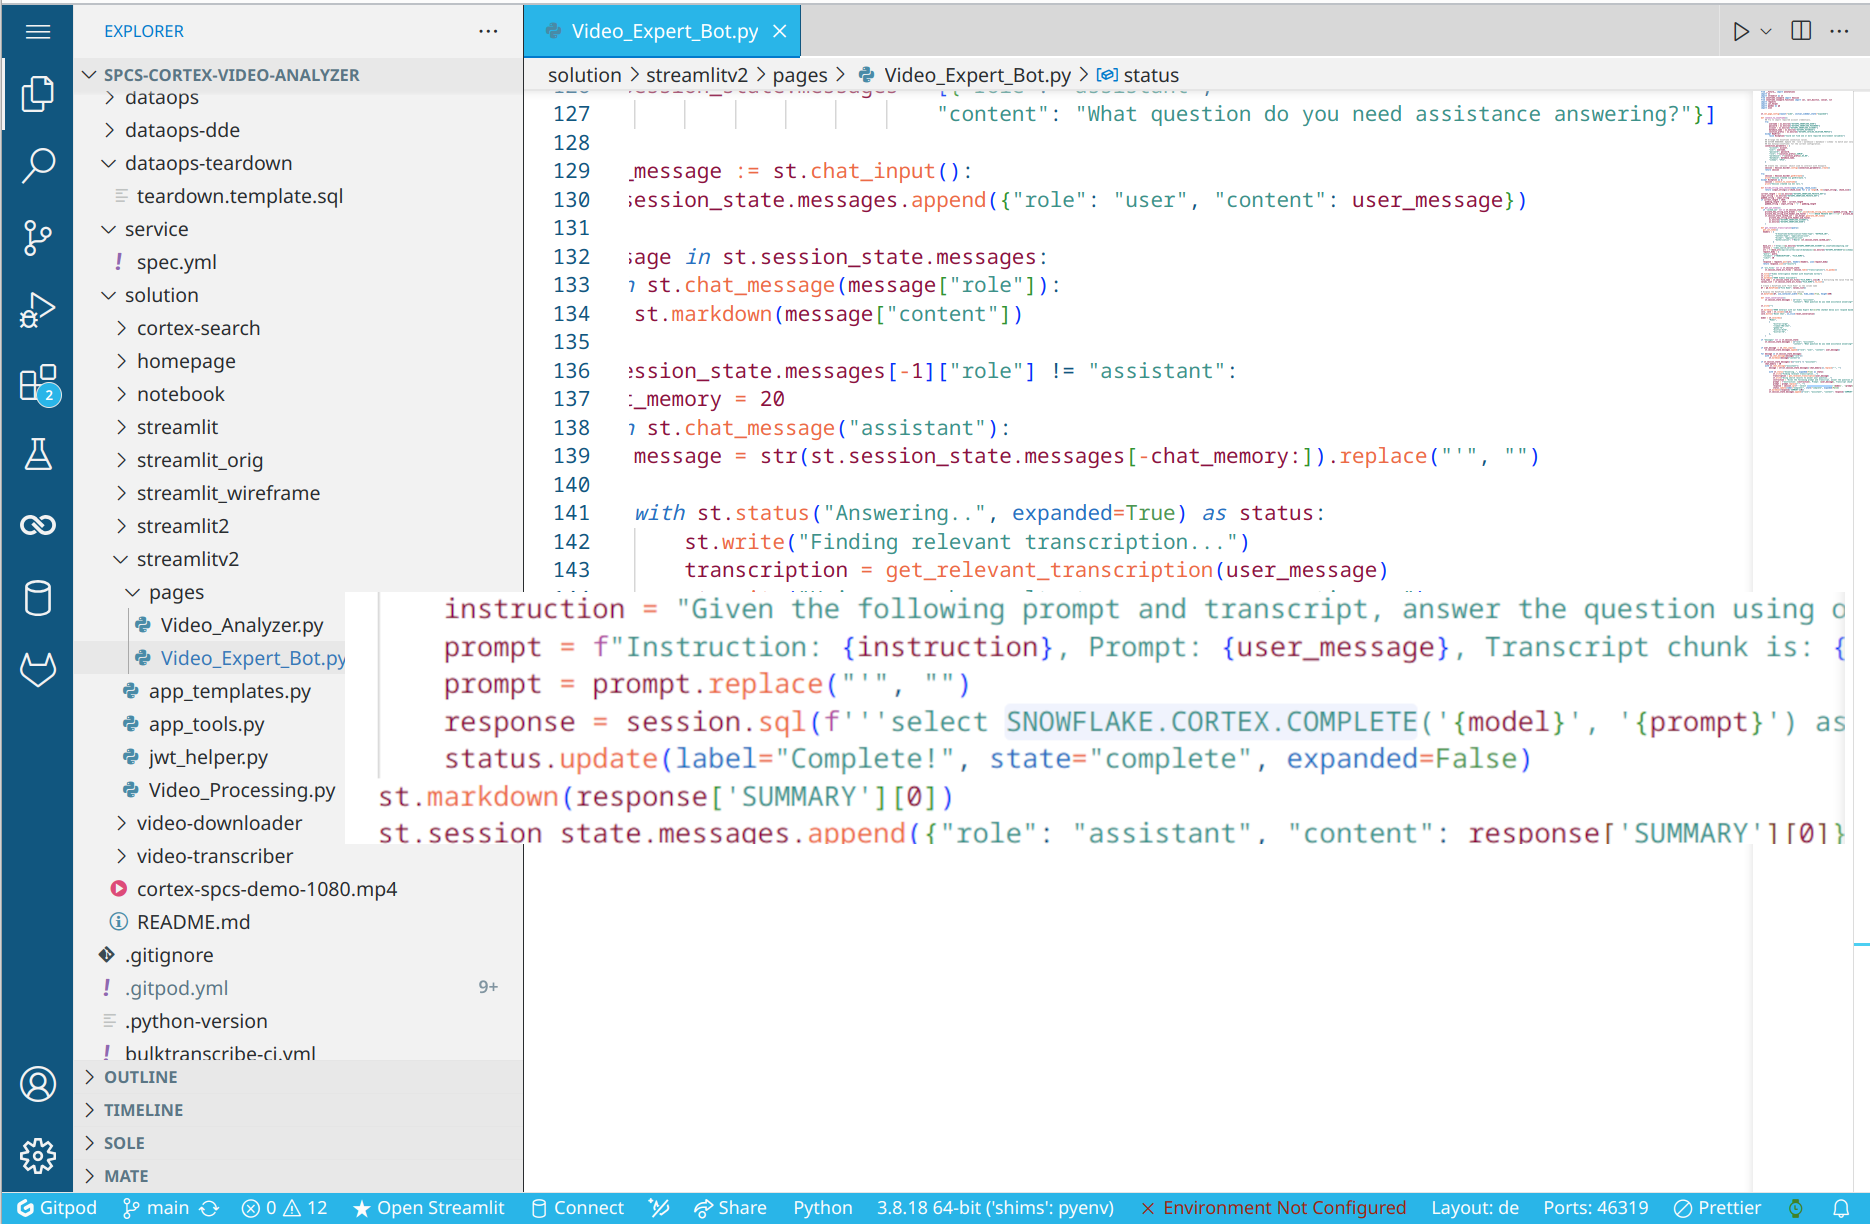Expand the OUTLINE section
This screenshot has width=1870, height=1224.
(141, 1077)
